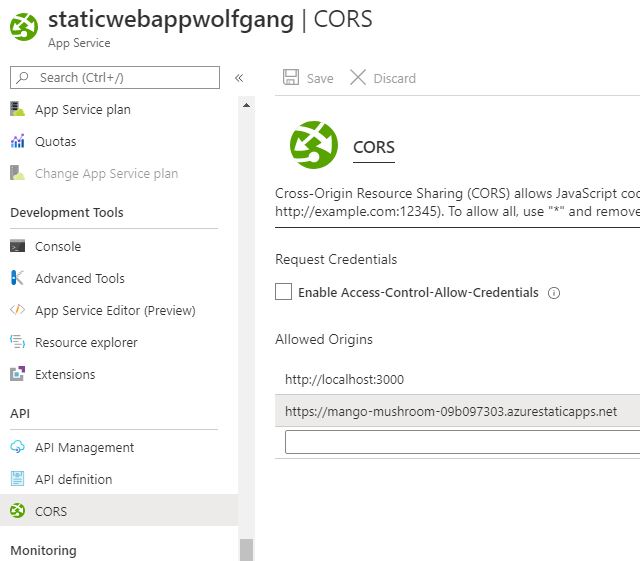Click the Discard X icon
This screenshot has width=640, height=561.
point(358,77)
